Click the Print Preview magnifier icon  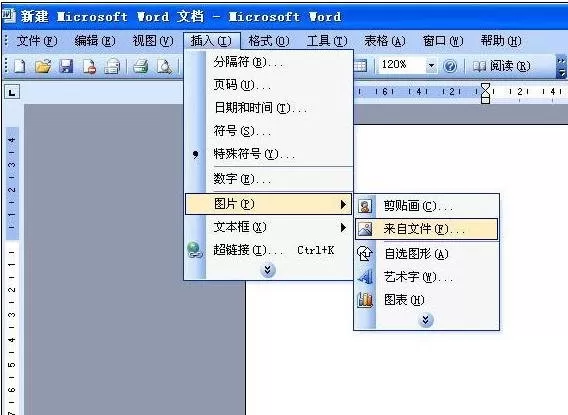click(x=164, y=66)
